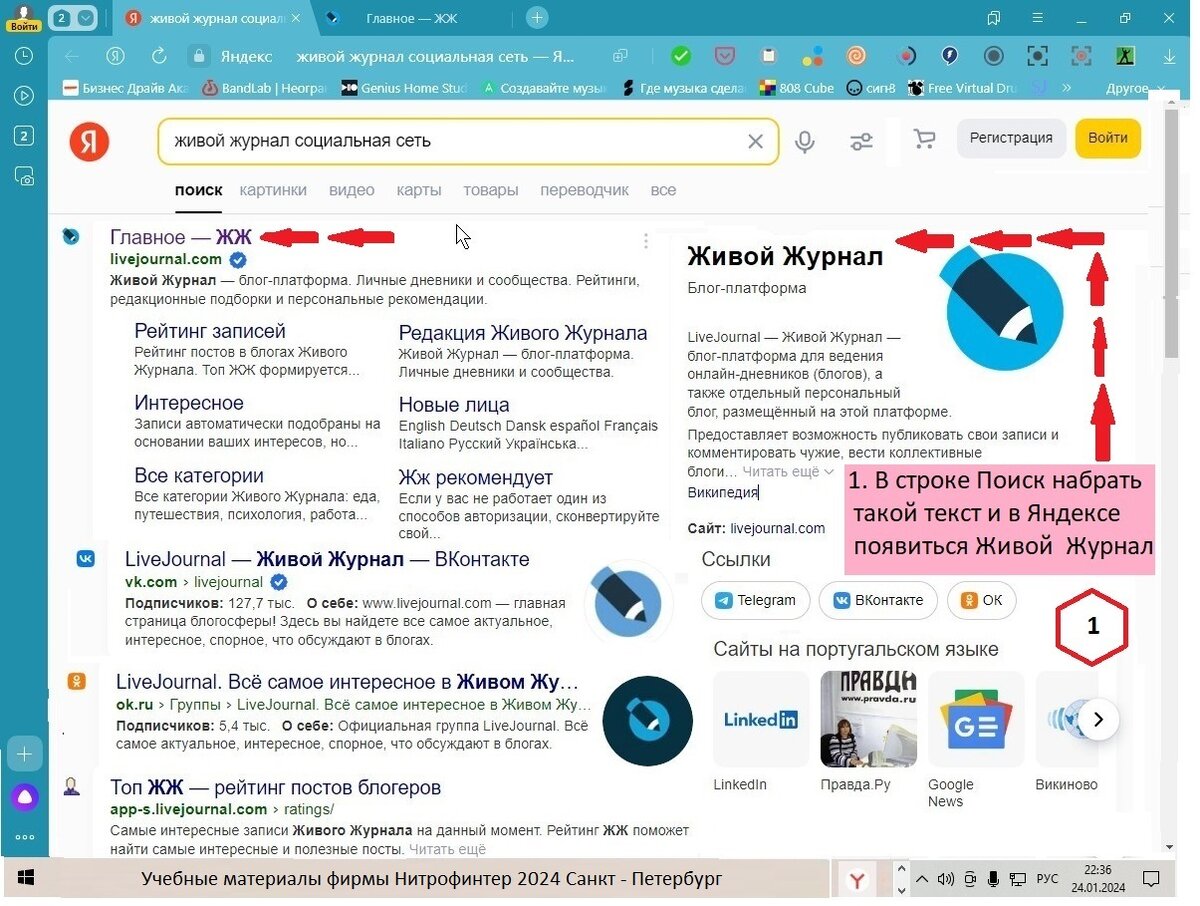Open volume control in system tray

(x=945, y=880)
